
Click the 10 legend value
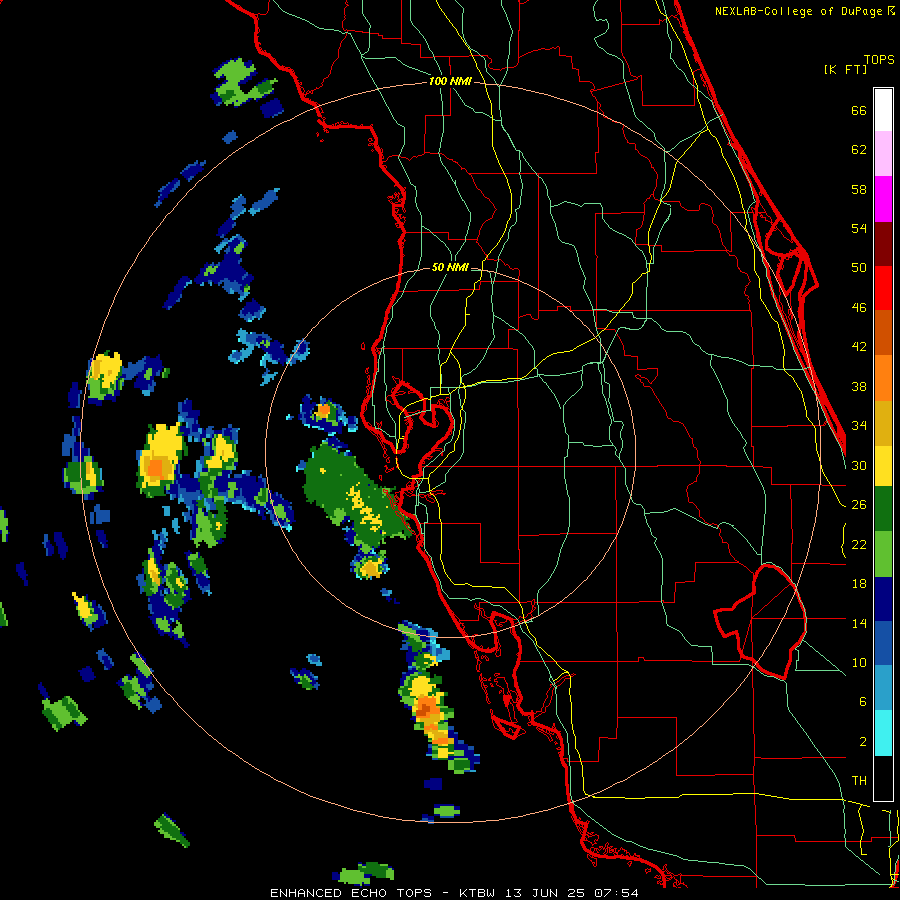pos(859,662)
